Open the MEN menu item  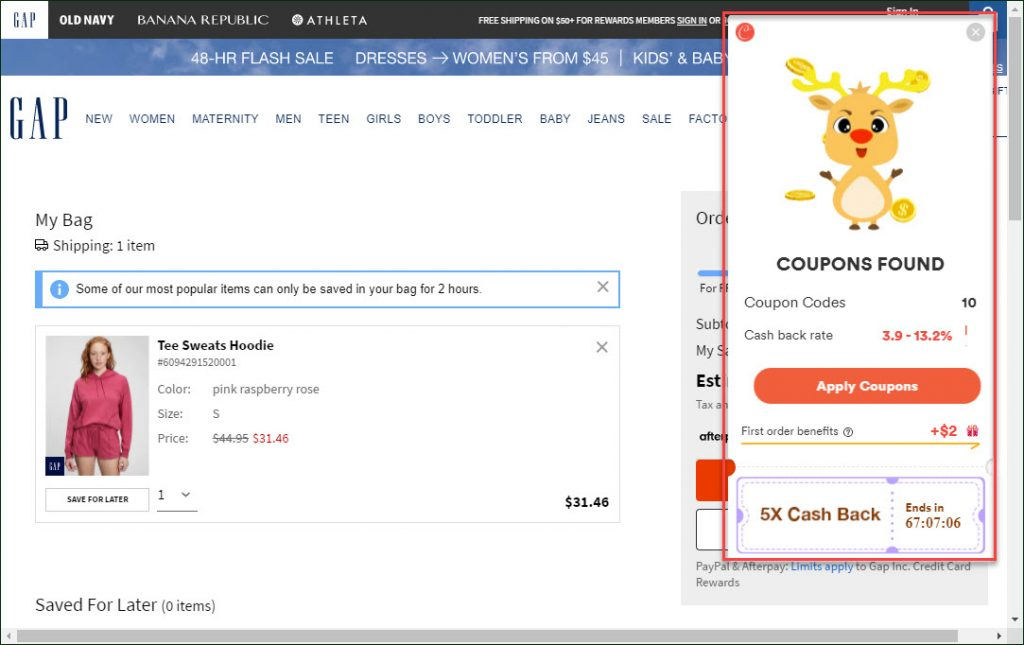click(x=288, y=119)
